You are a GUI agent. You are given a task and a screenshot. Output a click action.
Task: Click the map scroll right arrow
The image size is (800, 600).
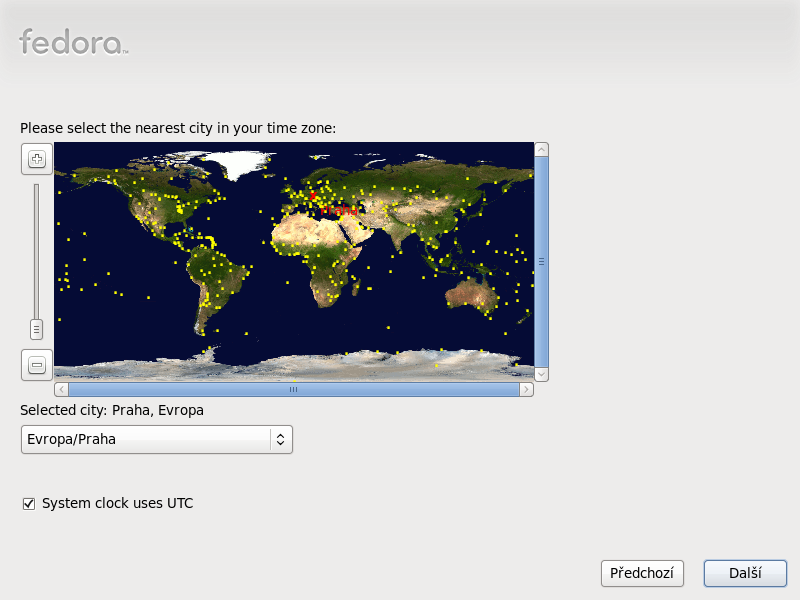tap(527, 389)
